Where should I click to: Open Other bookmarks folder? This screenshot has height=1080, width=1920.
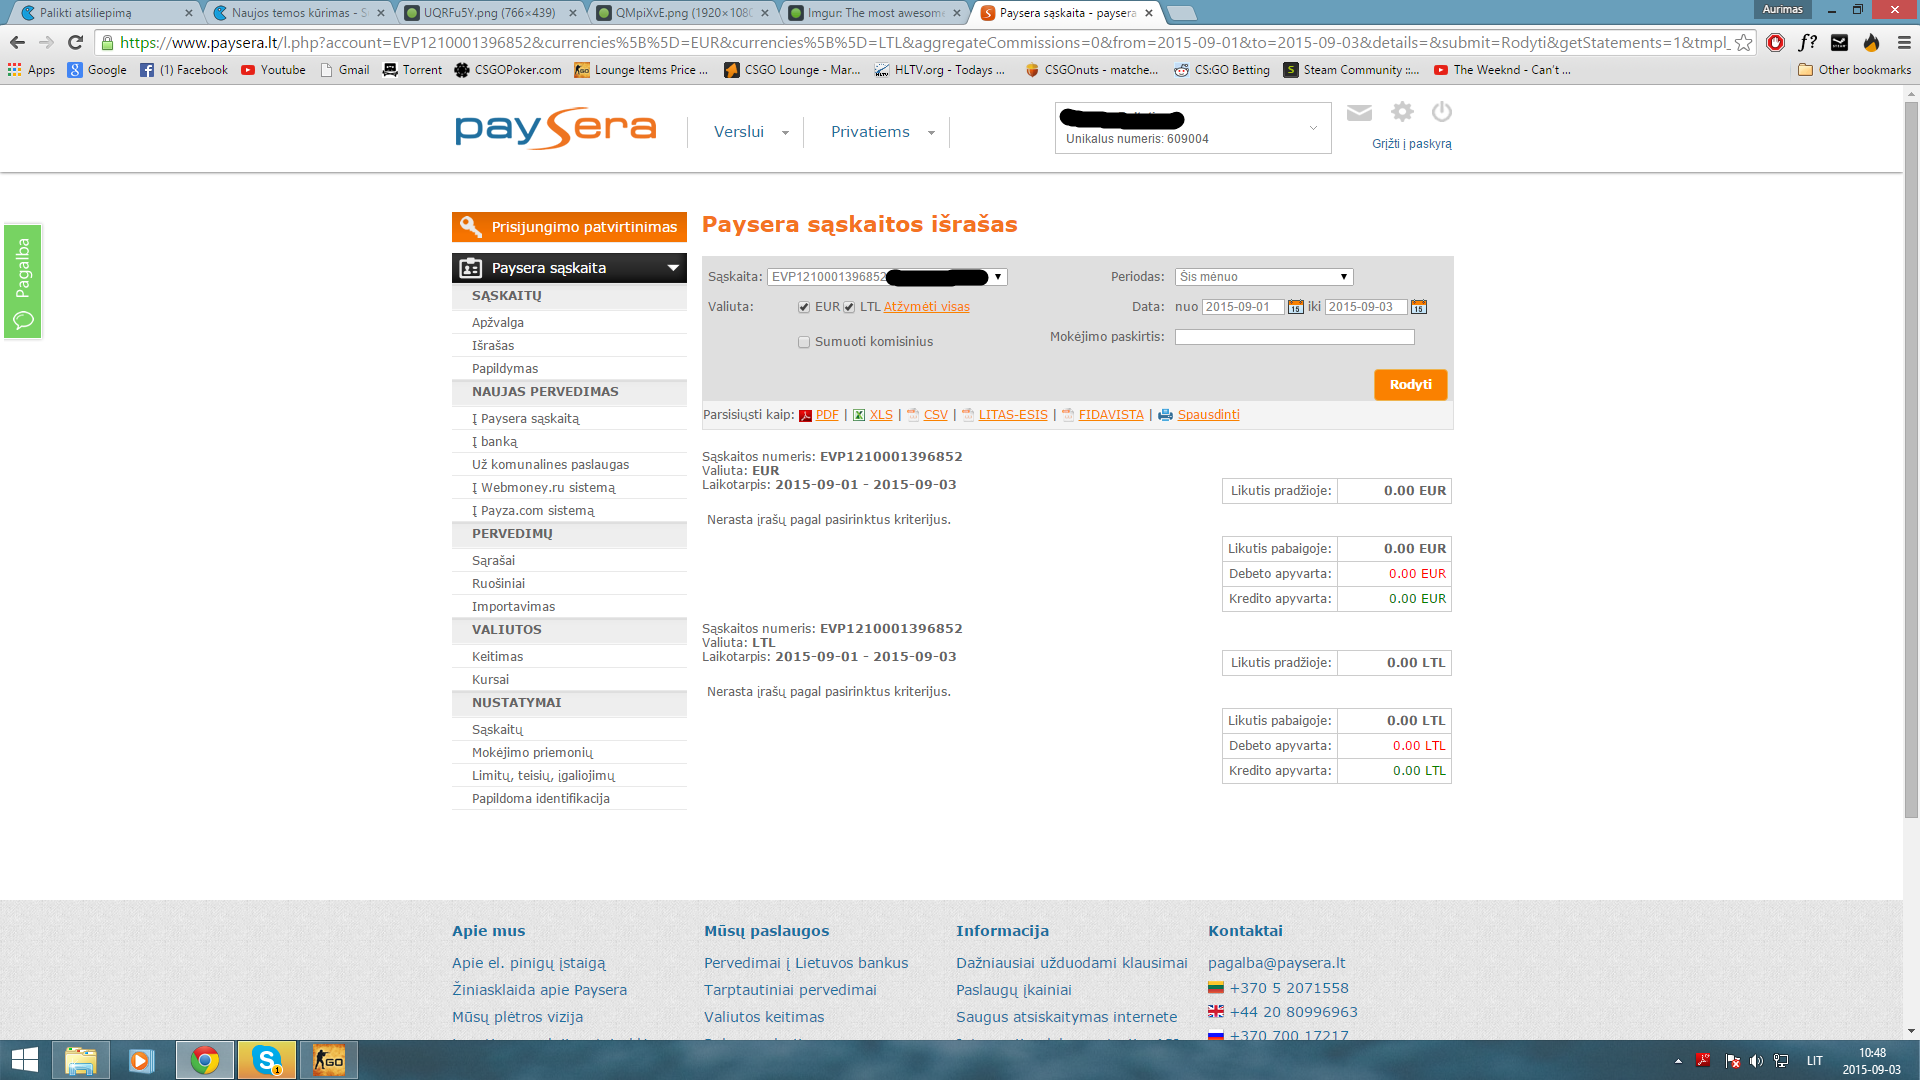1854,70
